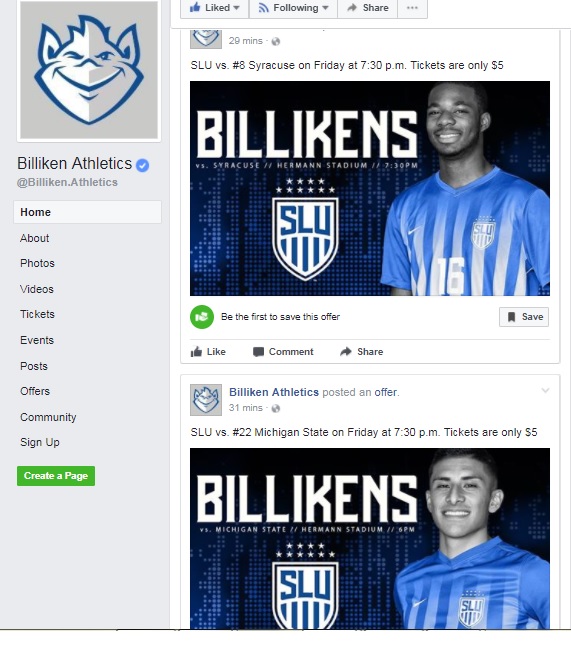Expand the Following dropdown menu
Screen dimensions: 571x669
(293, 8)
